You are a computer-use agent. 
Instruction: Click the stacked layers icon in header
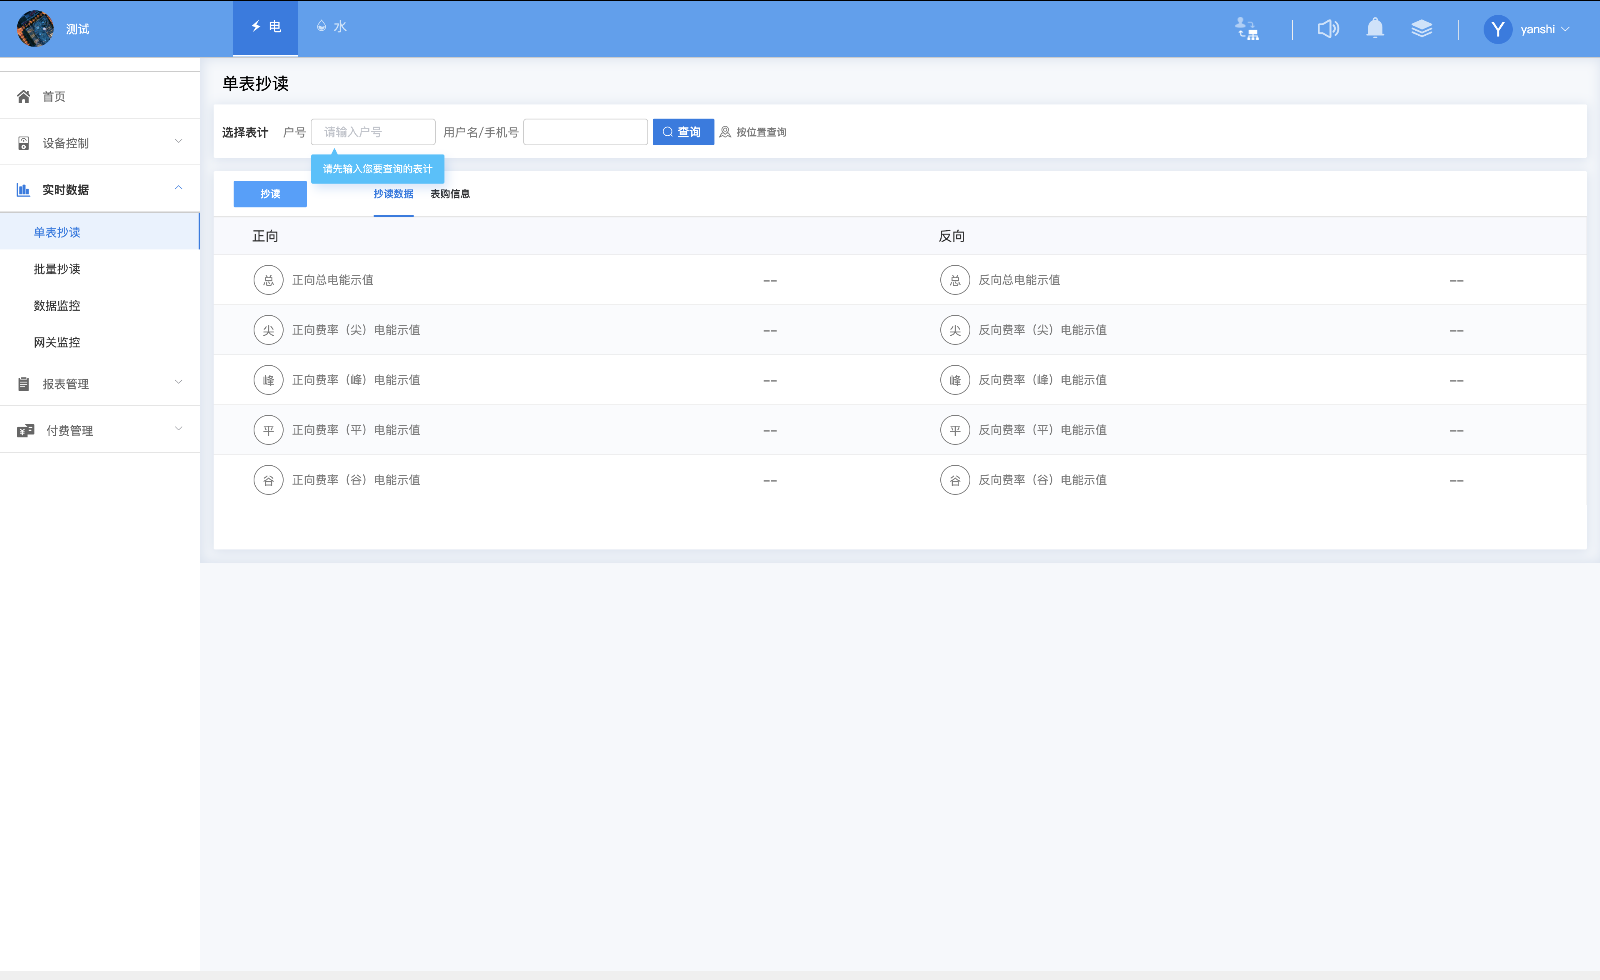point(1421,29)
